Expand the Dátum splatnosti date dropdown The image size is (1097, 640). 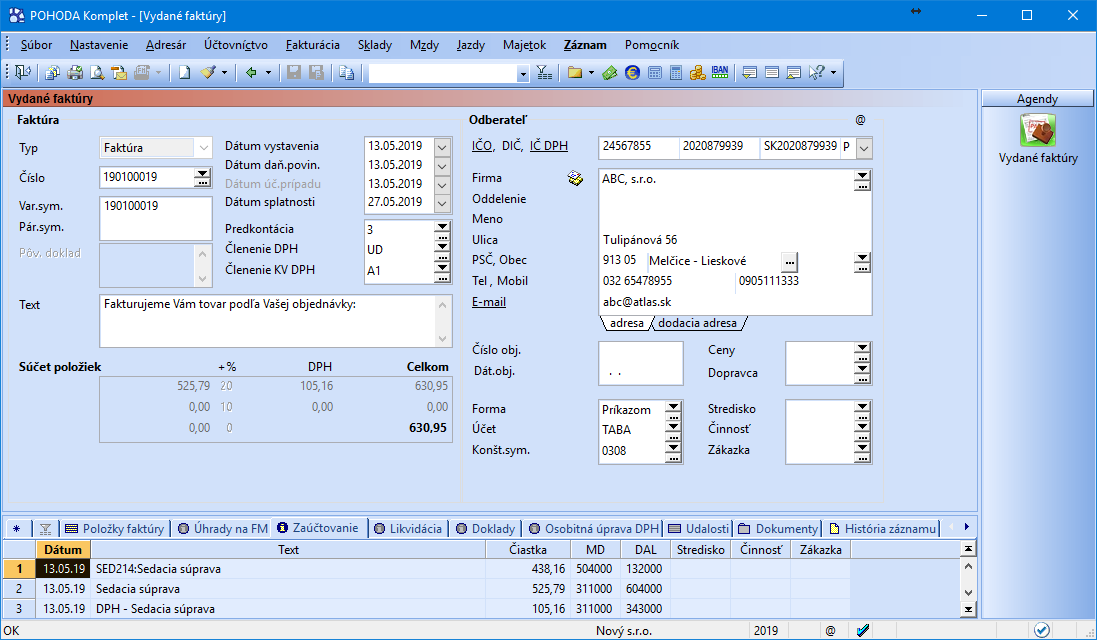(442, 203)
